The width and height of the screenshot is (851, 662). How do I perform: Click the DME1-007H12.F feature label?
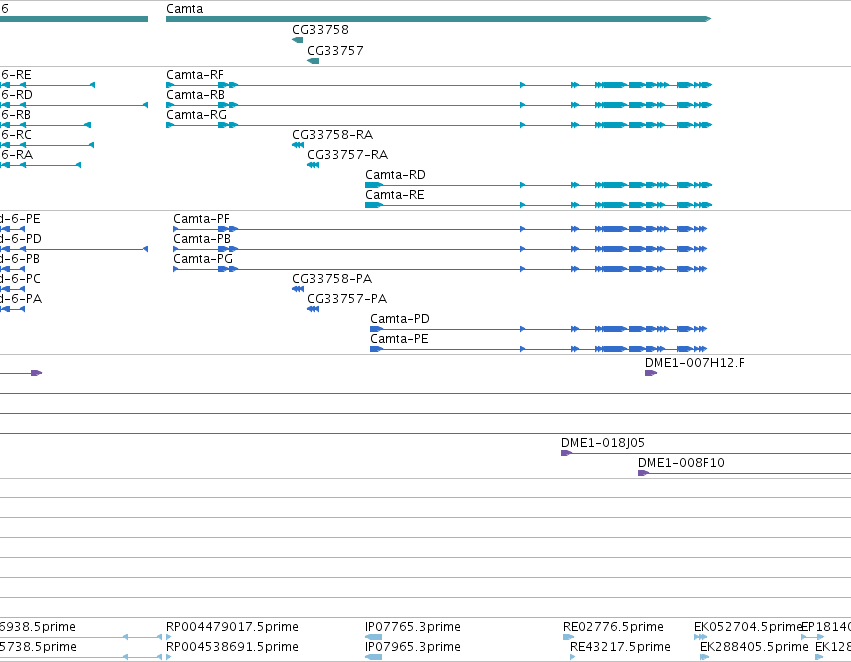[x=695, y=362]
